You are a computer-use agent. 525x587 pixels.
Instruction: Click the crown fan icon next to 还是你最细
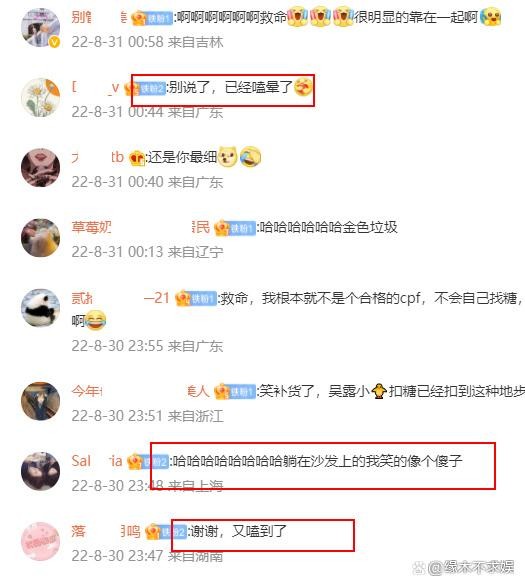[137, 158]
